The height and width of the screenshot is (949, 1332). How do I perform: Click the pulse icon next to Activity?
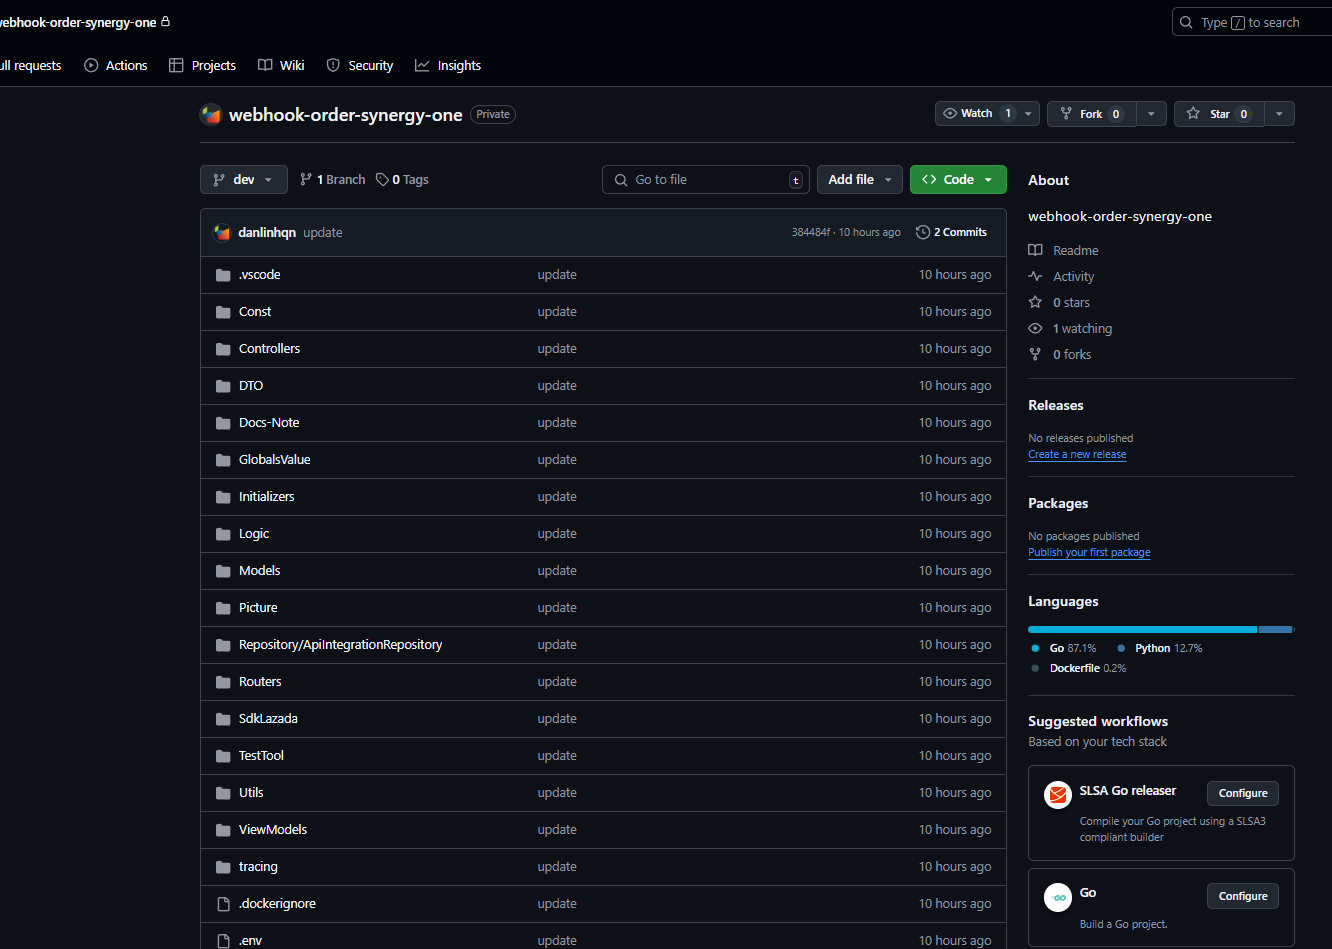(x=1035, y=276)
